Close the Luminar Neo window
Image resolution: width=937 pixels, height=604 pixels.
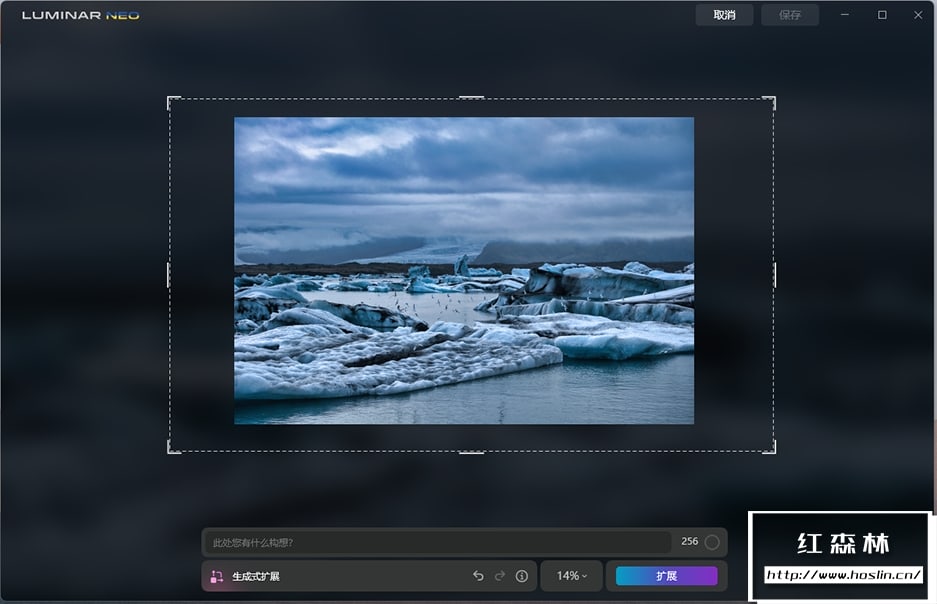918,14
